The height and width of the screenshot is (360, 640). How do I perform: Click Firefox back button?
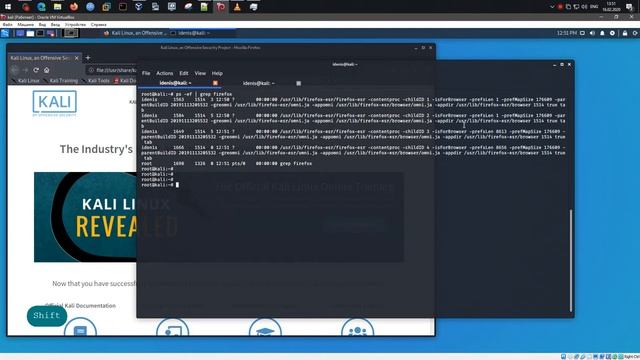click(15, 70)
